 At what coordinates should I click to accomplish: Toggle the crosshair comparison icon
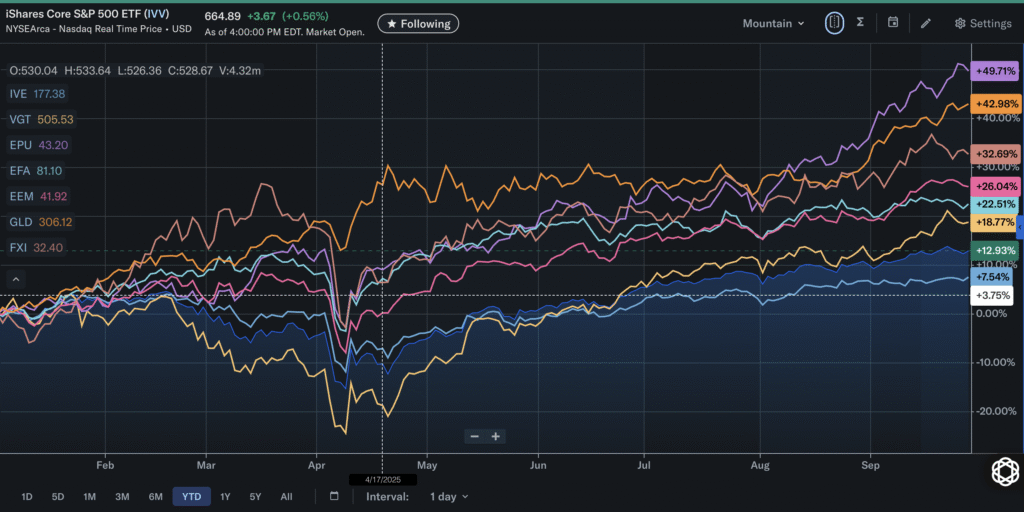[x=833, y=23]
